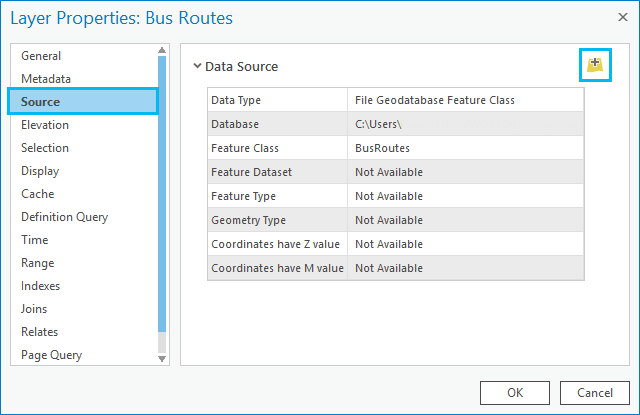Open the Elevation settings
Screen dimensions: 640x415
click(x=45, y=125)
